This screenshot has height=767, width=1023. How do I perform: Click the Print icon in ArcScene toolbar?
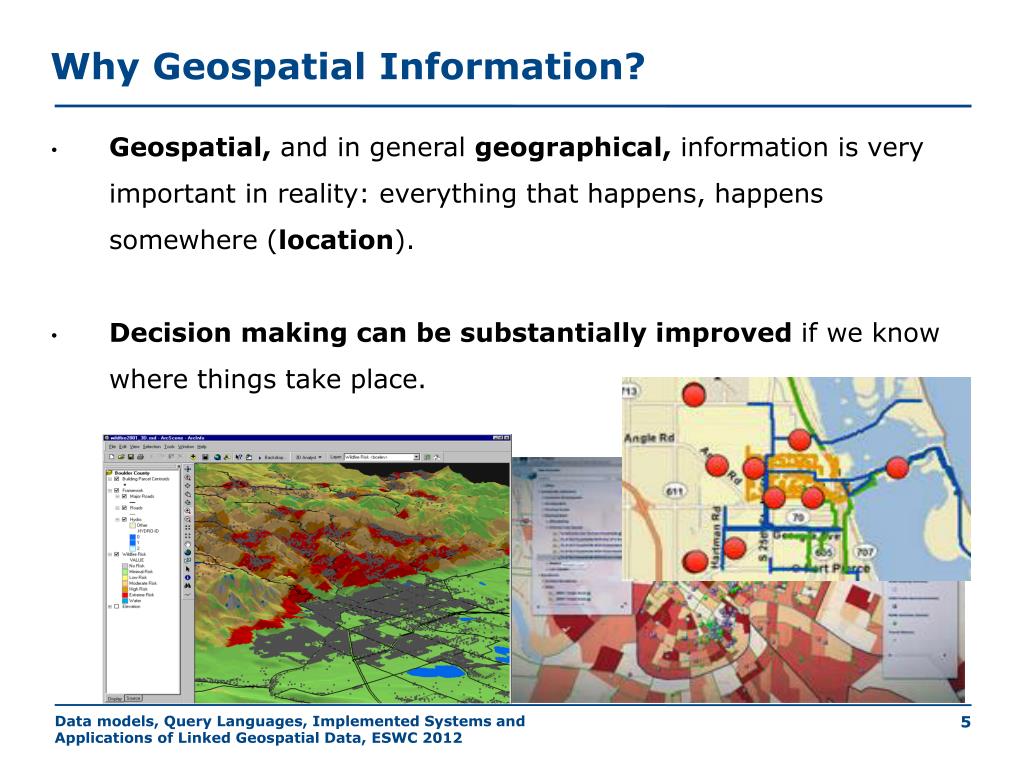[x=140, y=457]
